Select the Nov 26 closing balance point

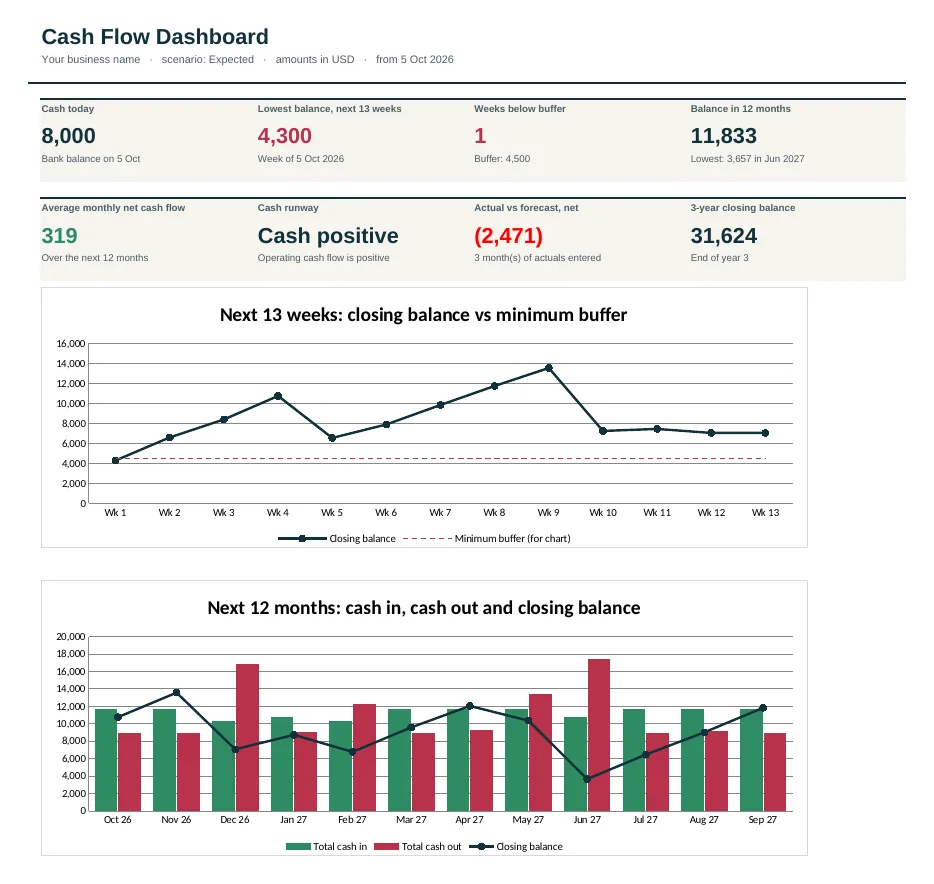click(176, 693)
